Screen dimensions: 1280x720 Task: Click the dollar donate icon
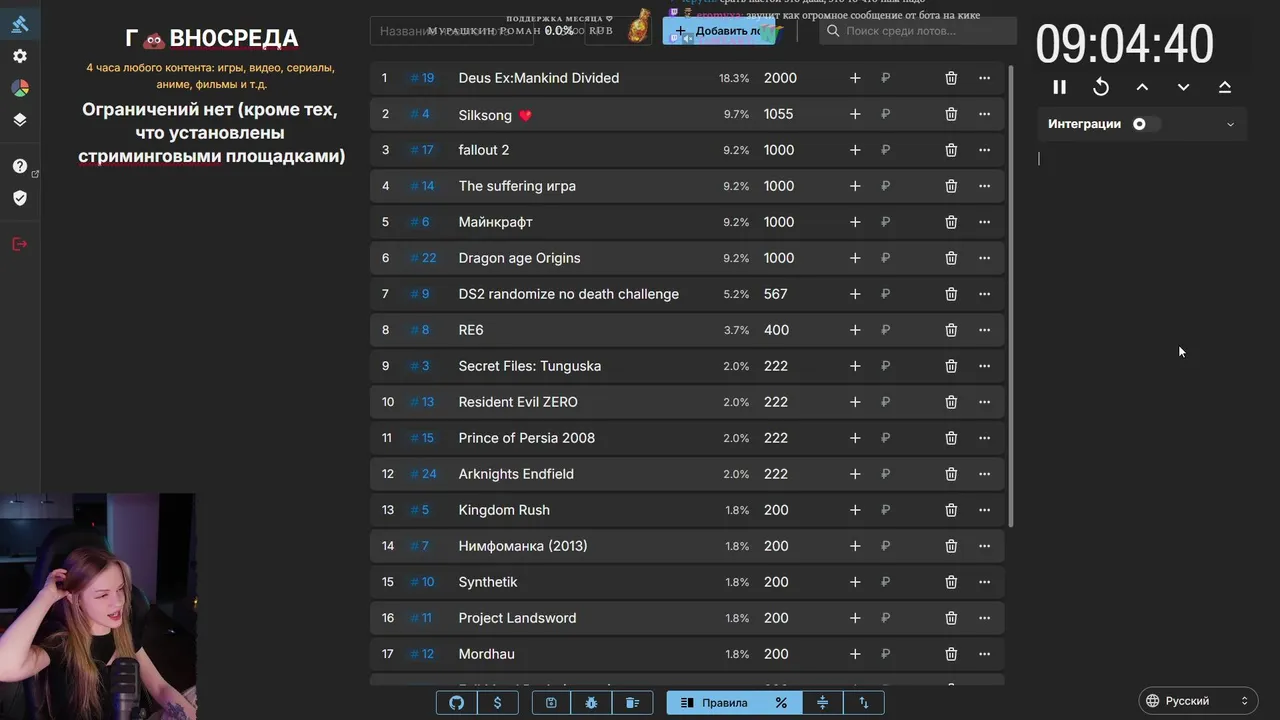498,703
